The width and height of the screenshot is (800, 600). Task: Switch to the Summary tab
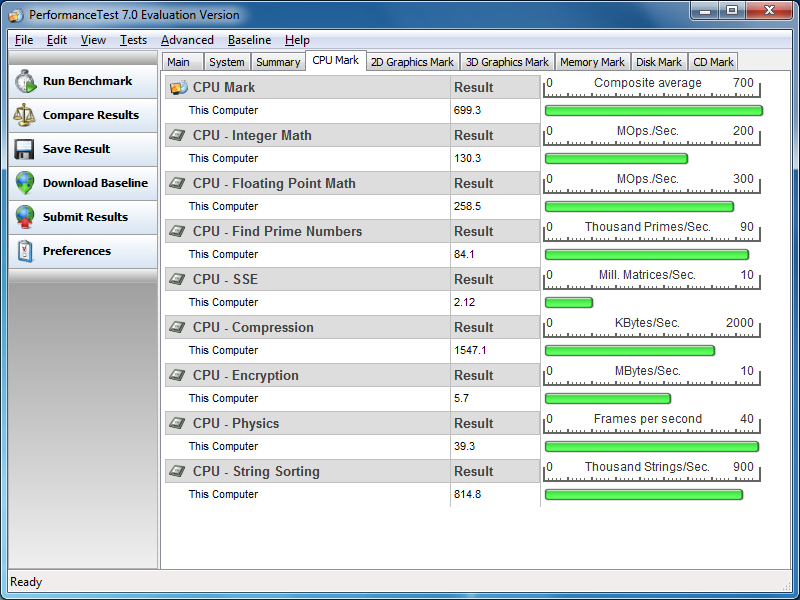(x=278, y=62)
